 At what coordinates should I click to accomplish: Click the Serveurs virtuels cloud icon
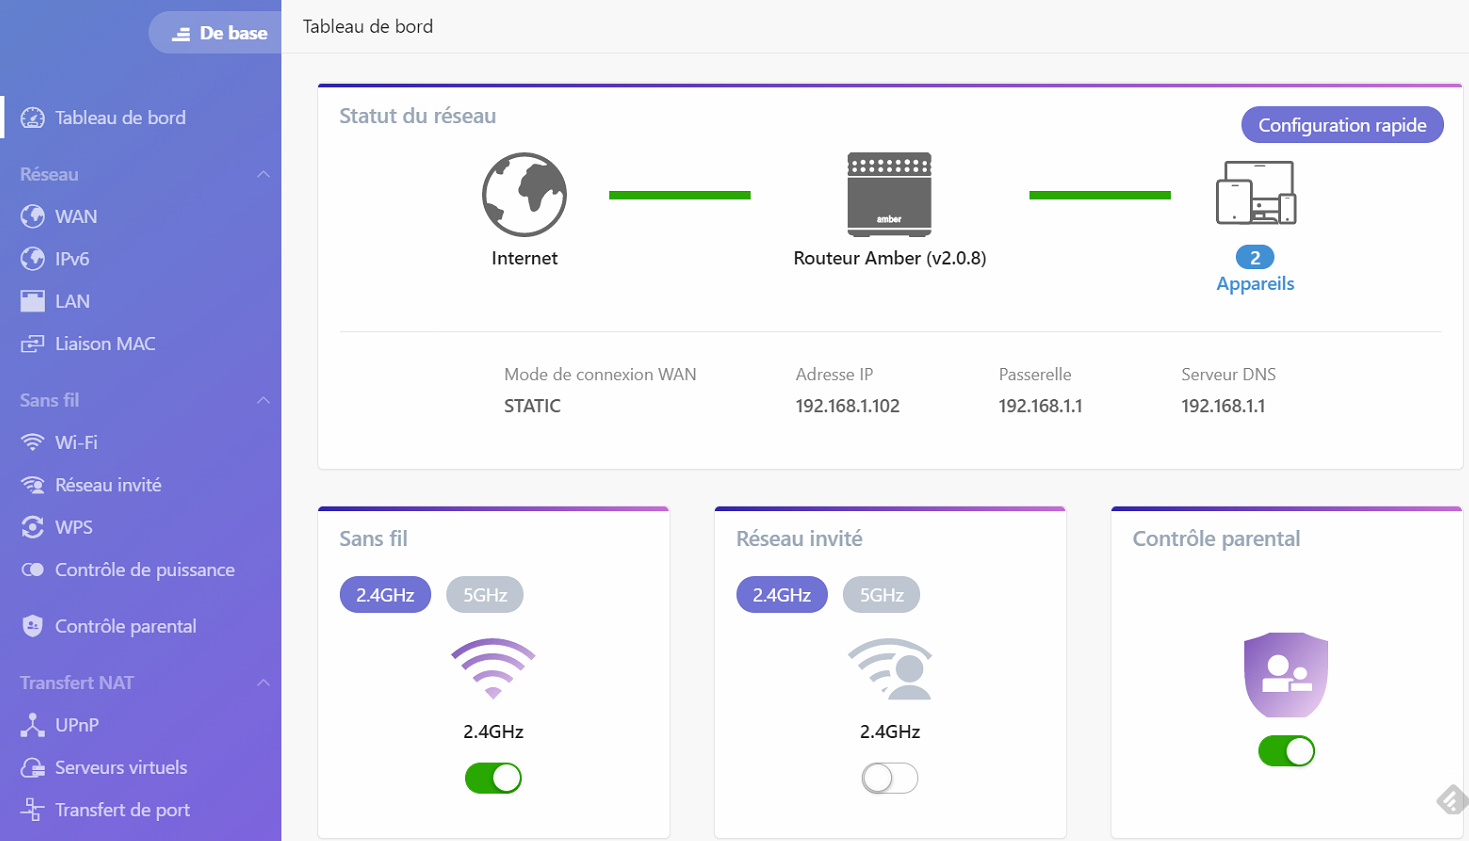32,768
